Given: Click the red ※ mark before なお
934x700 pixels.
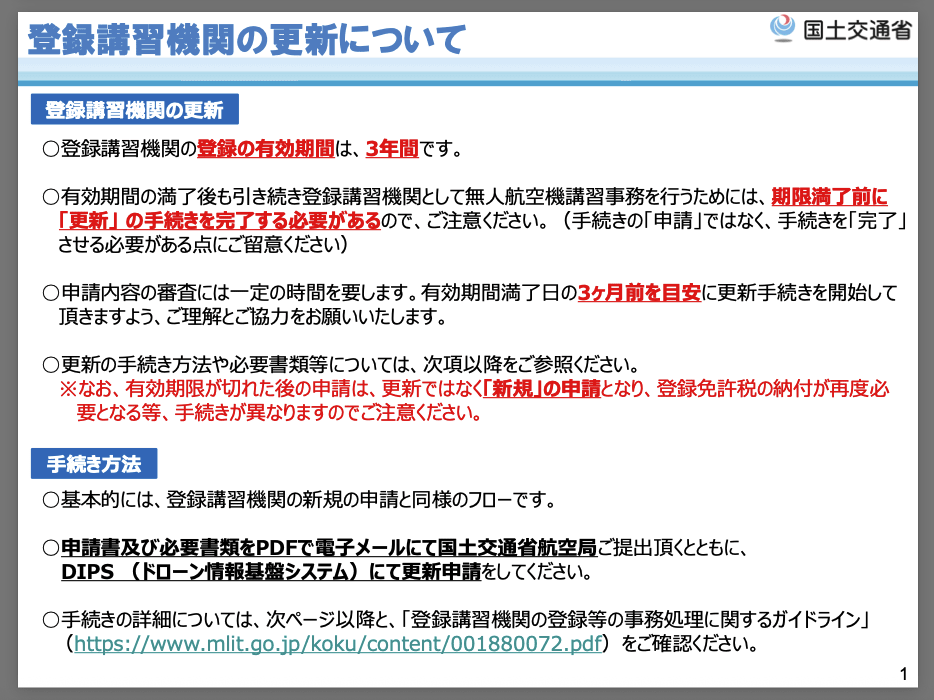Looking at the screenshot, I should click(x=68, y=389).
